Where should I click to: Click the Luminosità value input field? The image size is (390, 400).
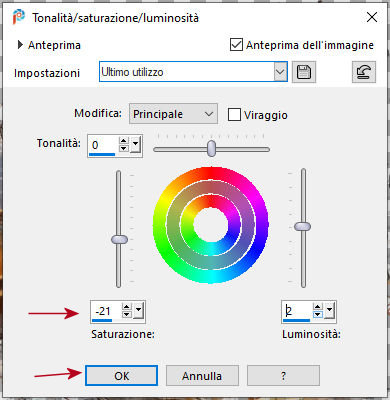297,311
